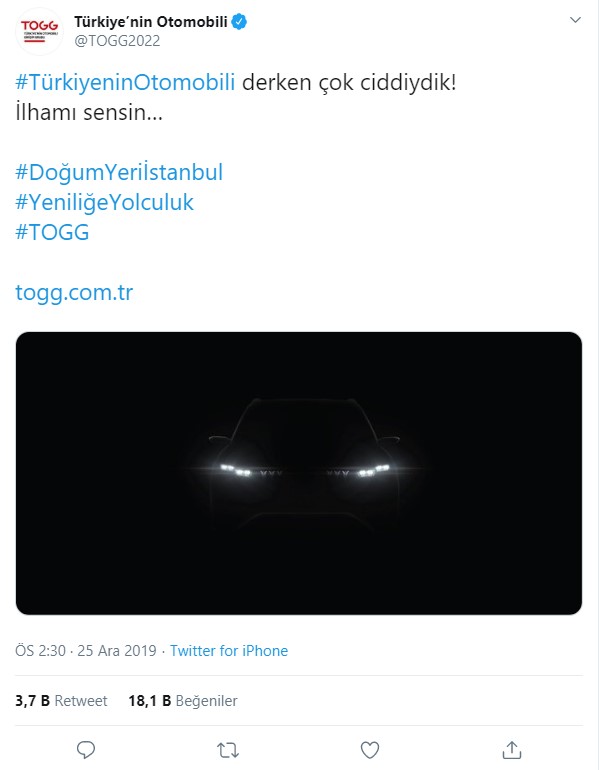Open hashtag #YeniliğeYolculuk
The image size is (599, 770).
(105, 202)
